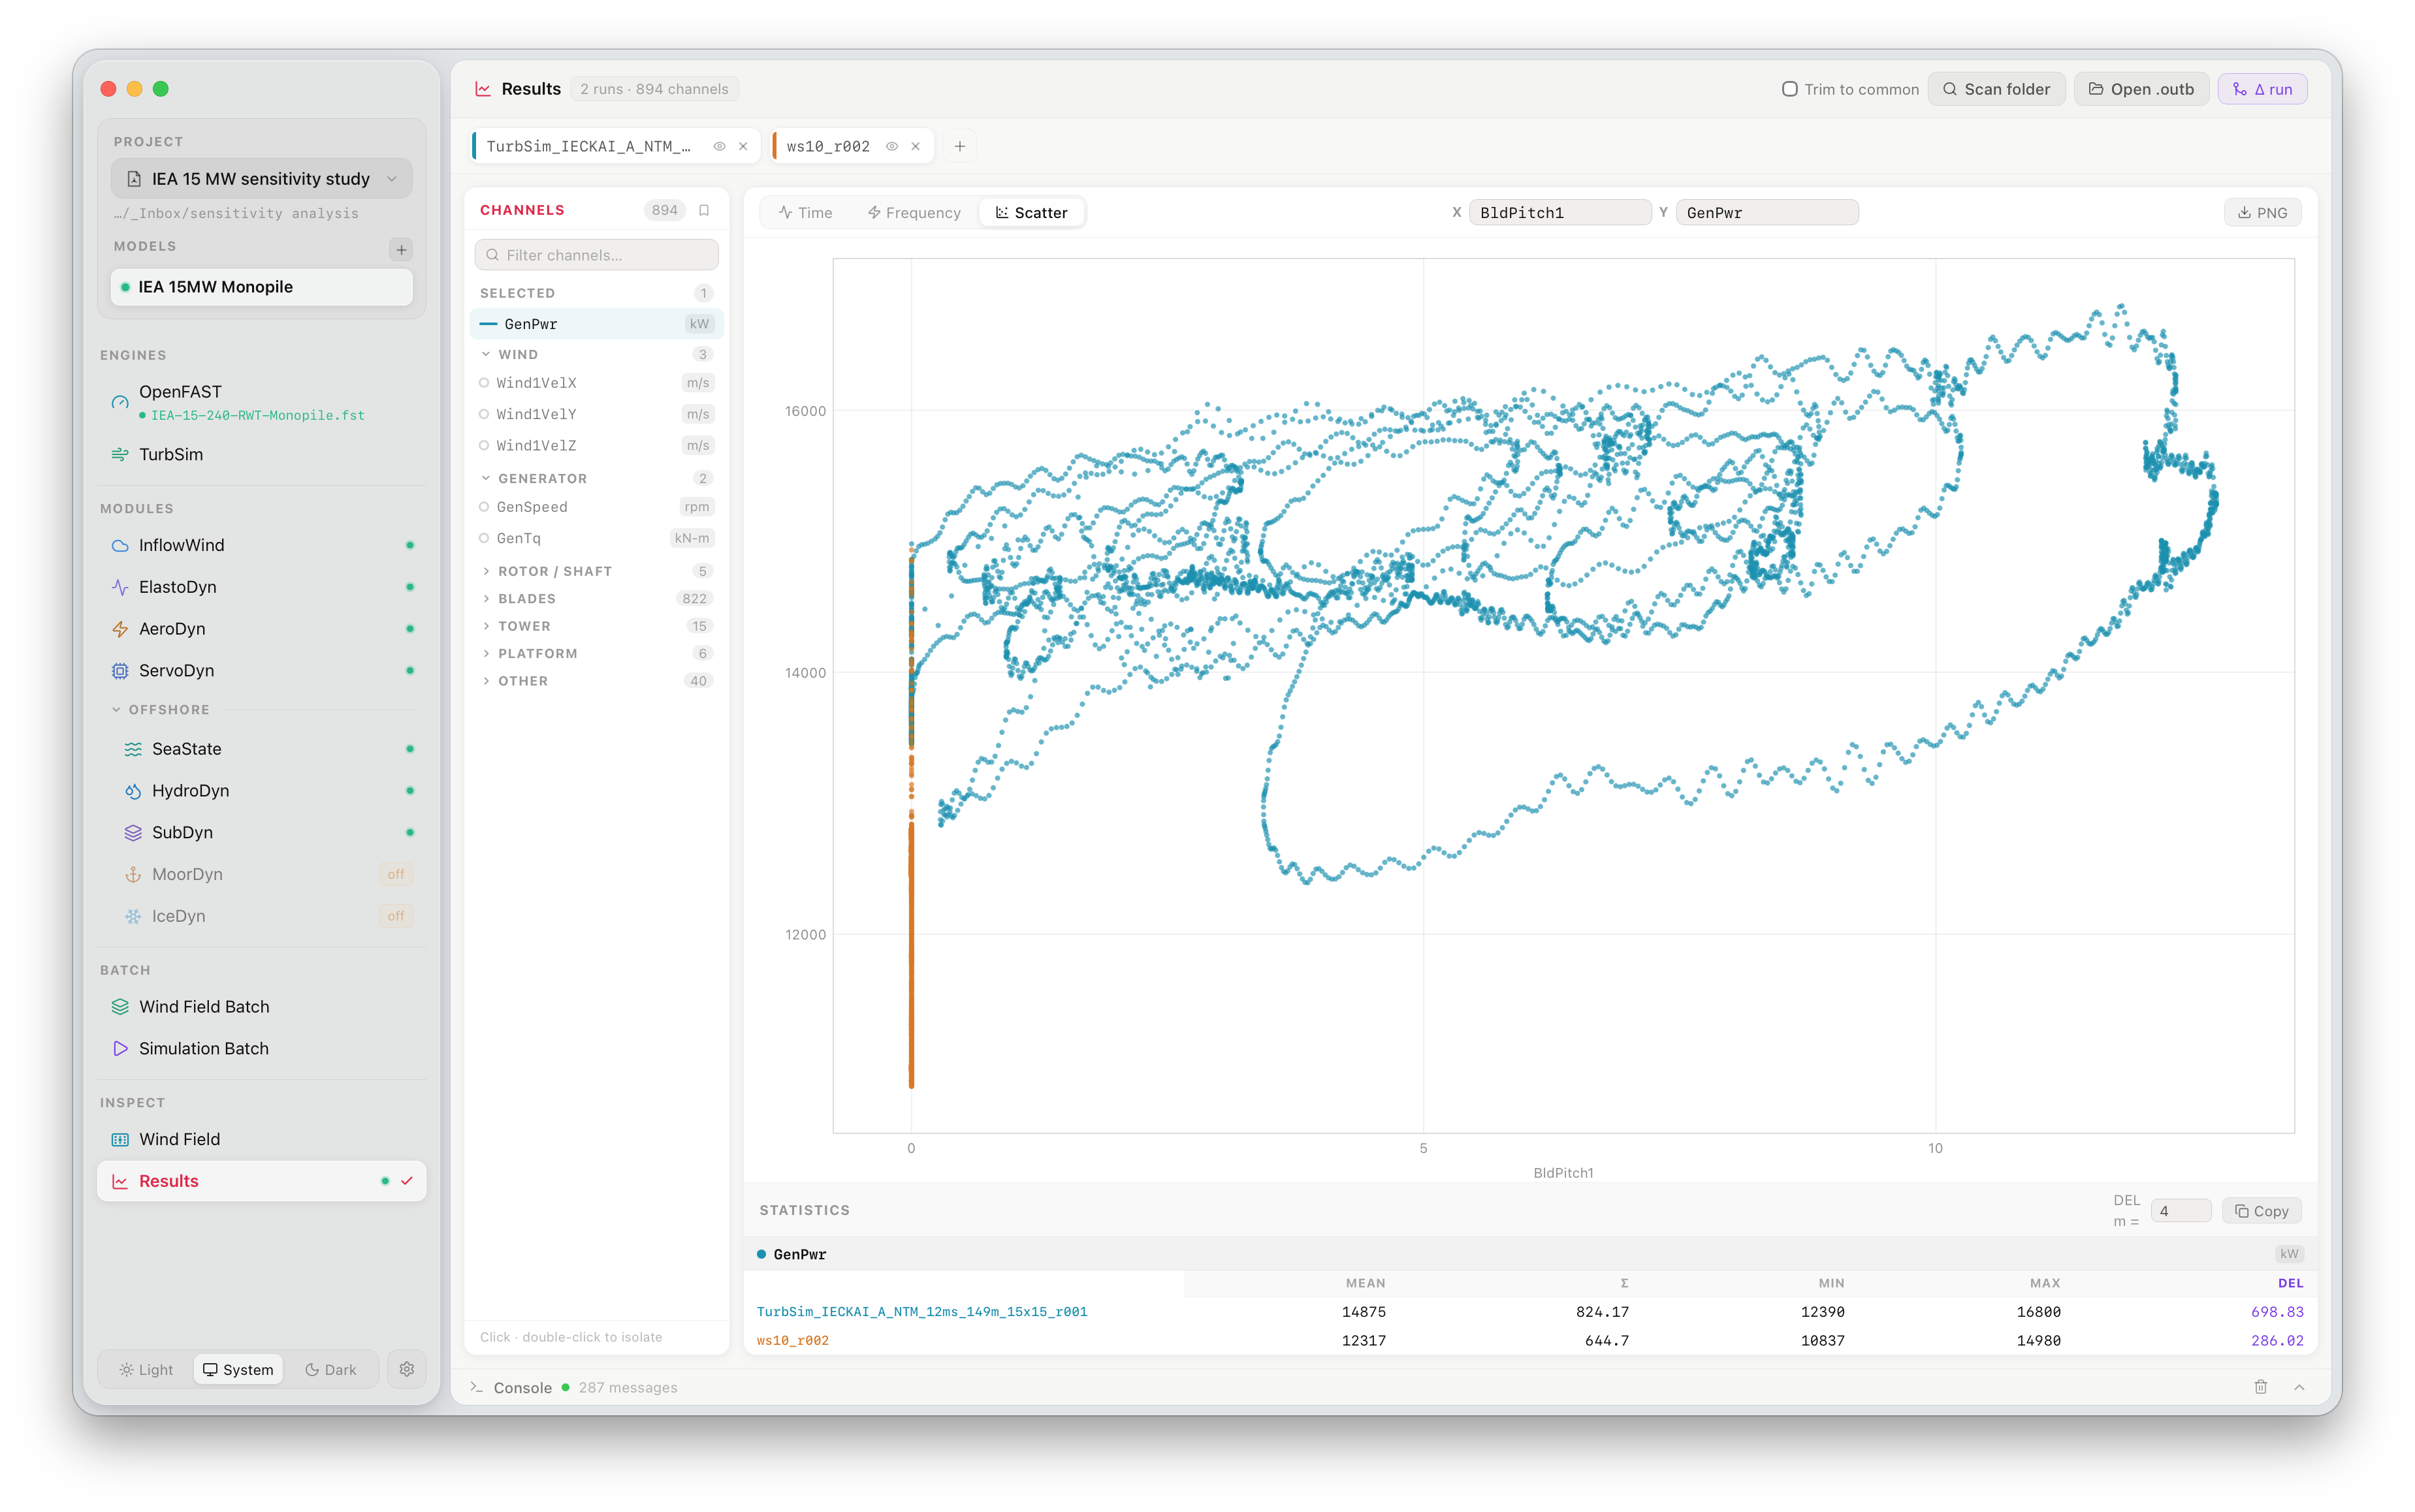This screenshot has width=2415, height=1512.
Task: Toggle visibility of ws10_r002 run
Action: click(891, 146)
